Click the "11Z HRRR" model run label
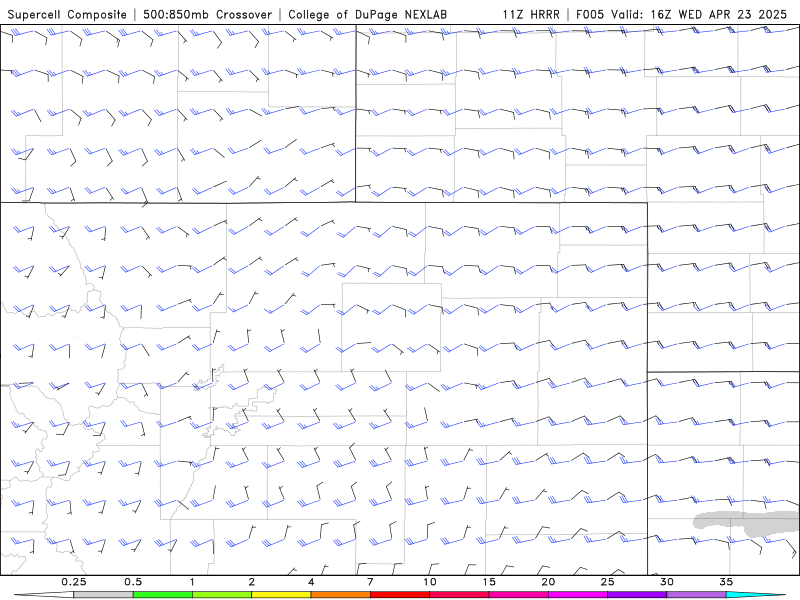 coord(531,14)
